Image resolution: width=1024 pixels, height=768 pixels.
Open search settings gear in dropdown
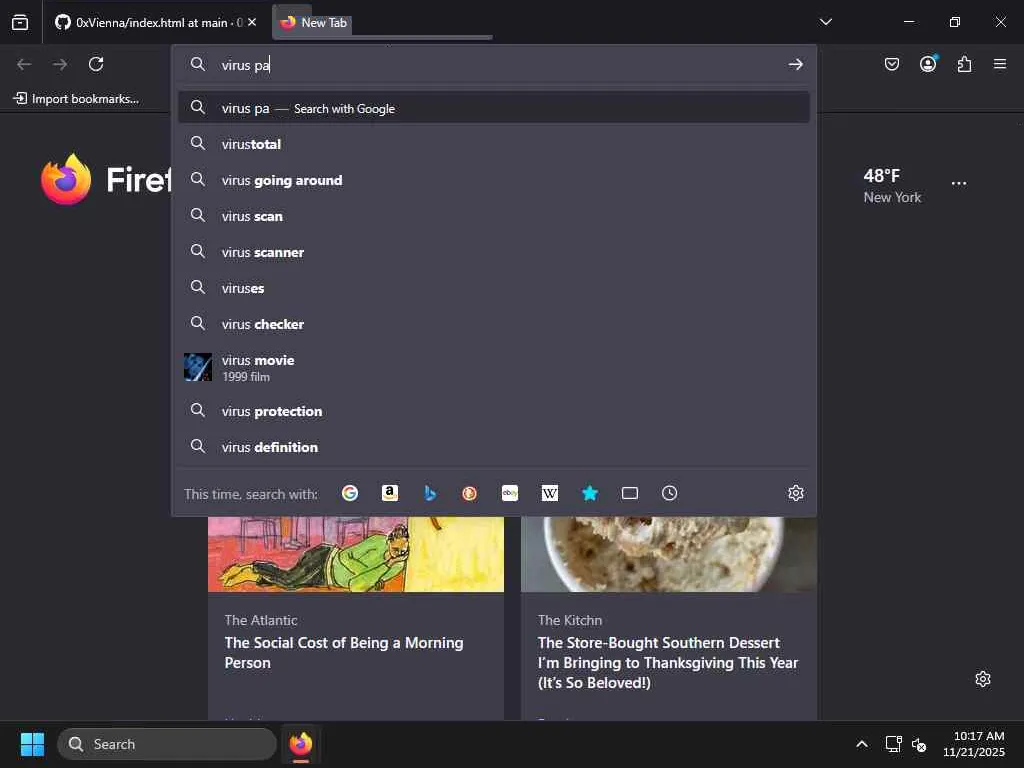tap(795, 493)
